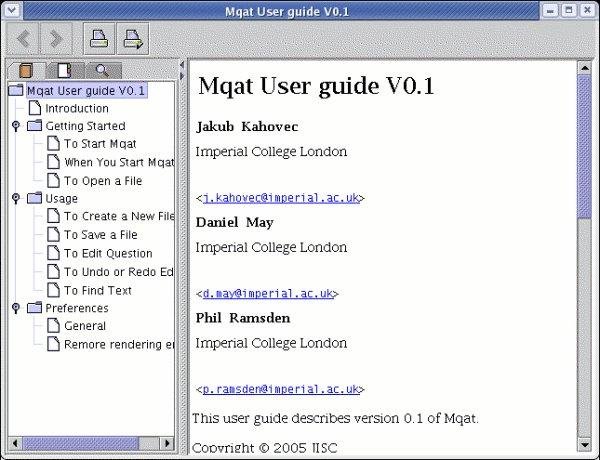Click the right expand arrow on the pane divider
The image size is (600, 460).
[182, 76]
